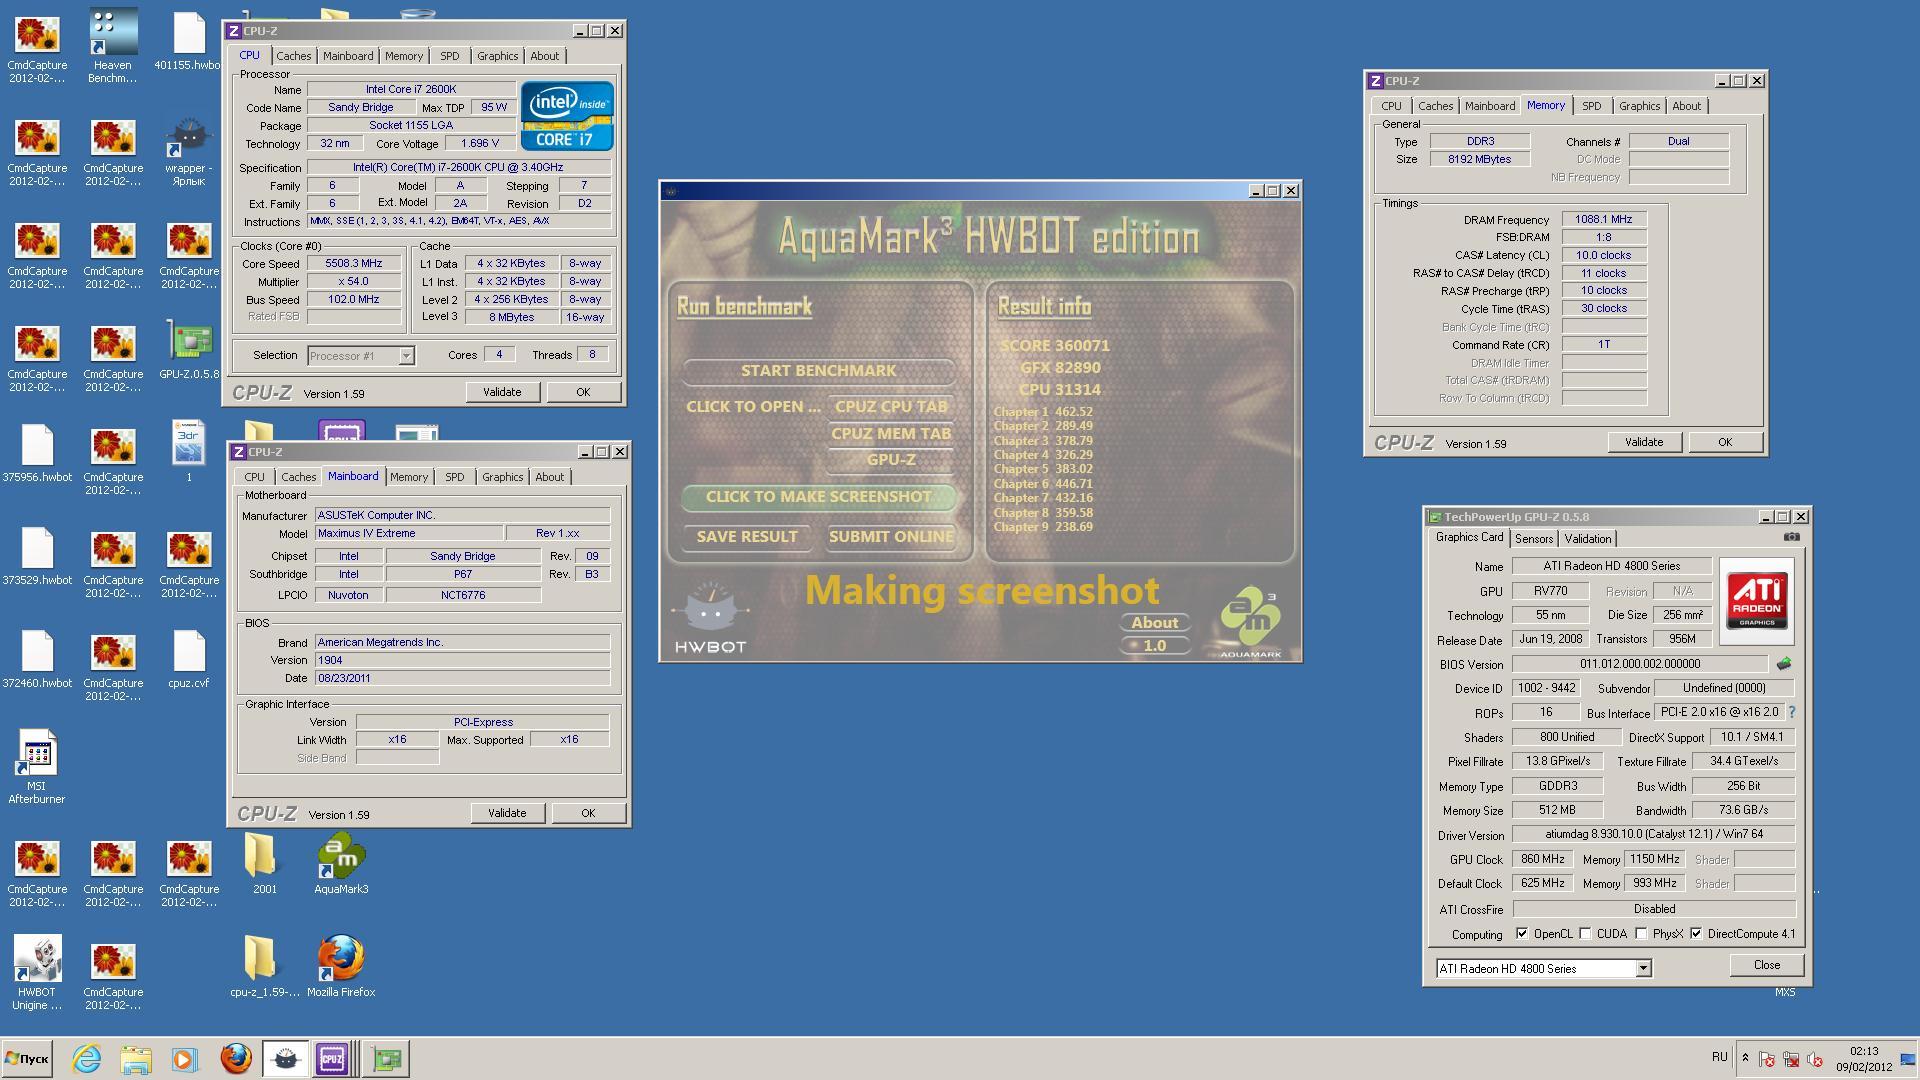Click the SCORE 360071 result text
Viewport: 1920px width, 1080px height.
[1054, 345]
